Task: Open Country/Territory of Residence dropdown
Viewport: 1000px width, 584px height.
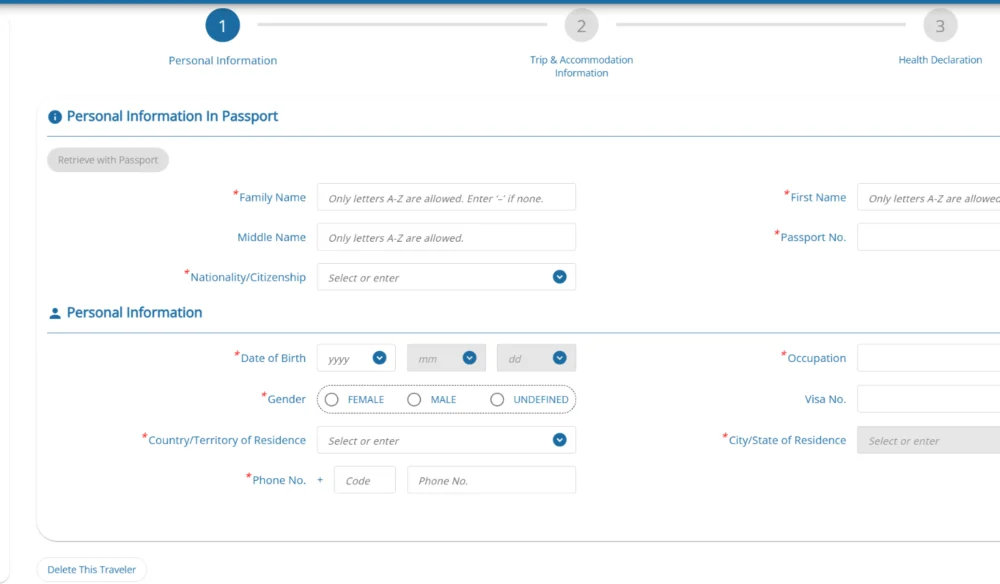Action: pyautogui.click(x=446, y=440)
